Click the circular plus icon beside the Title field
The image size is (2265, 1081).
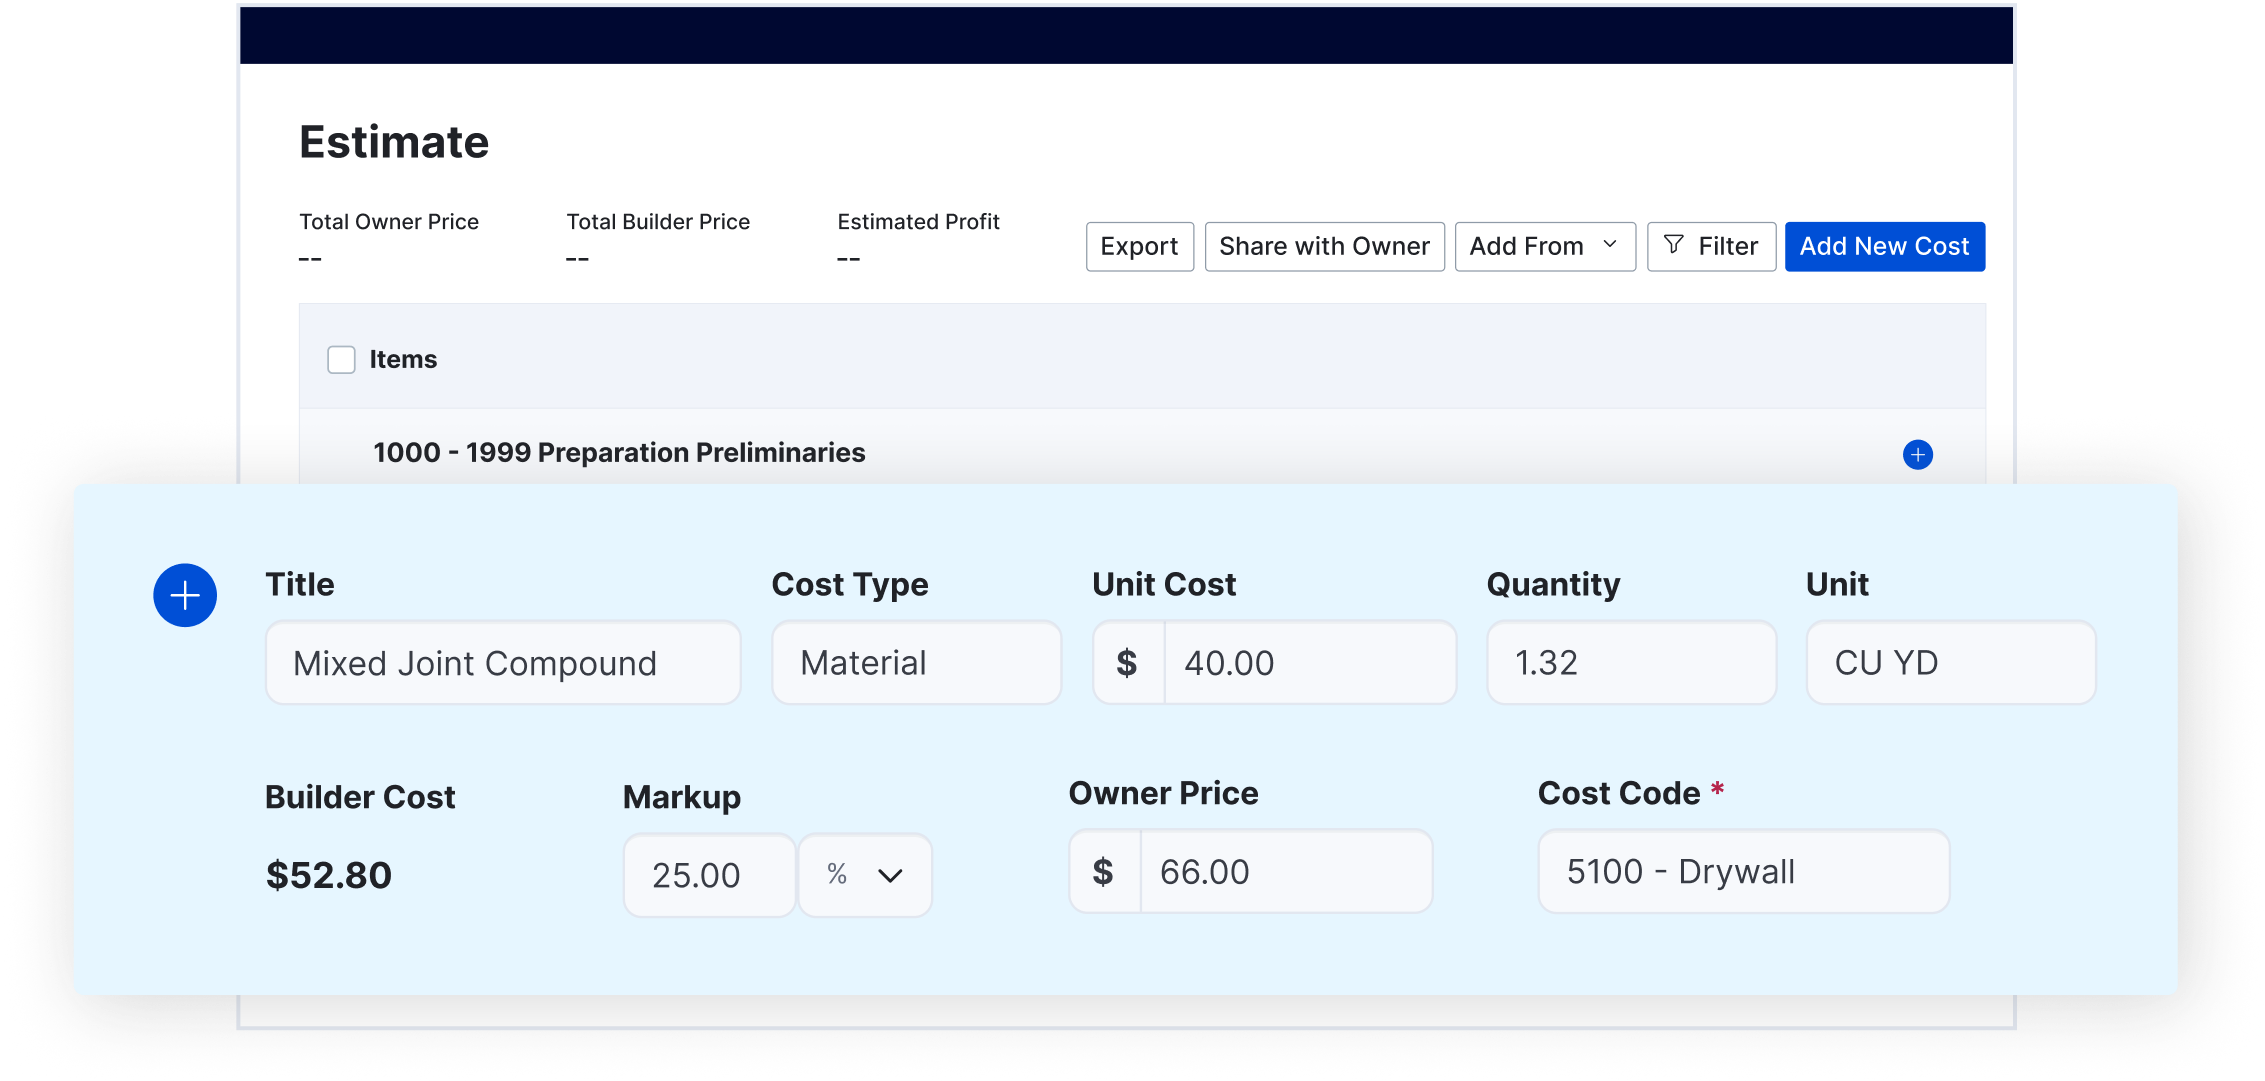point(185,594)
